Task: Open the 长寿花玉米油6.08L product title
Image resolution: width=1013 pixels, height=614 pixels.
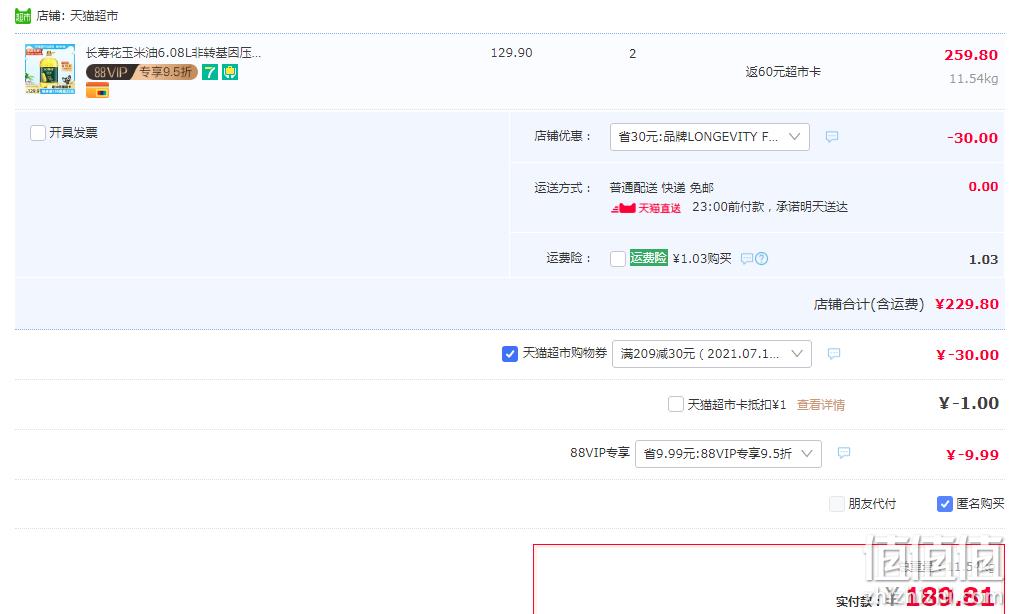Action: (x=173, y=53)
